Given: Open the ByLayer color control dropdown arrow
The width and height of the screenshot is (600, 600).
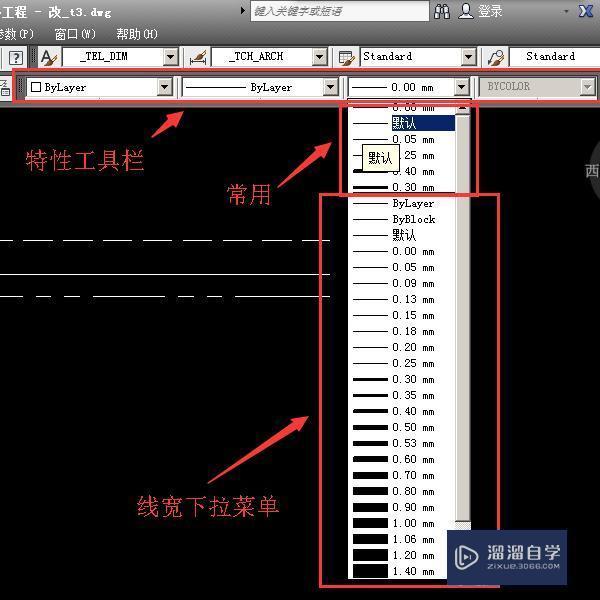Looking at the screenshot, I should (165, 87).
